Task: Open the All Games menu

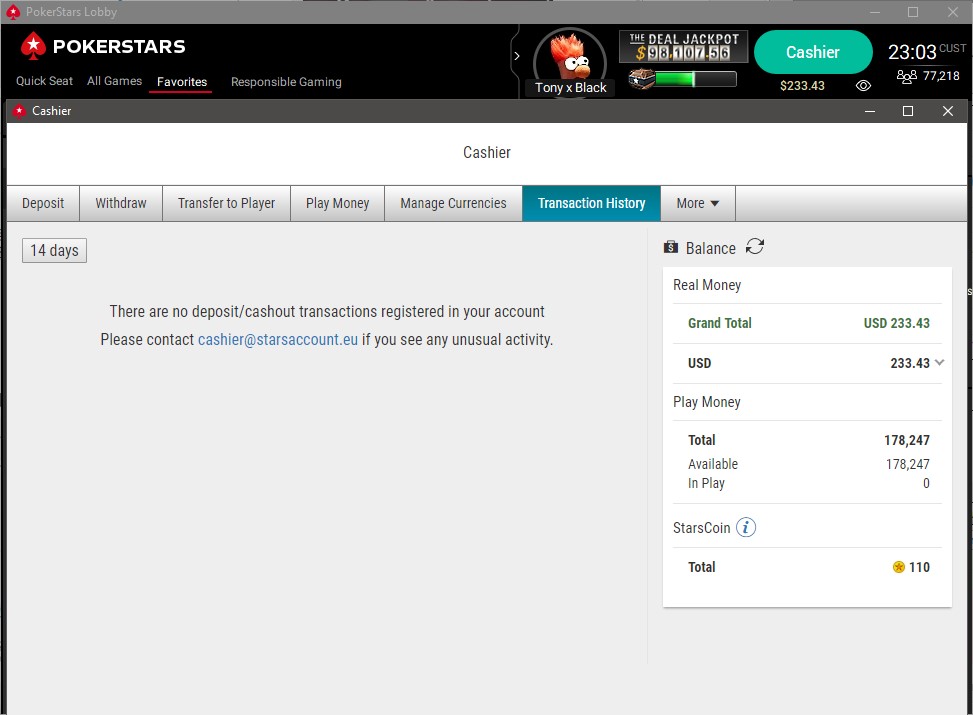Action: [114, 81]
